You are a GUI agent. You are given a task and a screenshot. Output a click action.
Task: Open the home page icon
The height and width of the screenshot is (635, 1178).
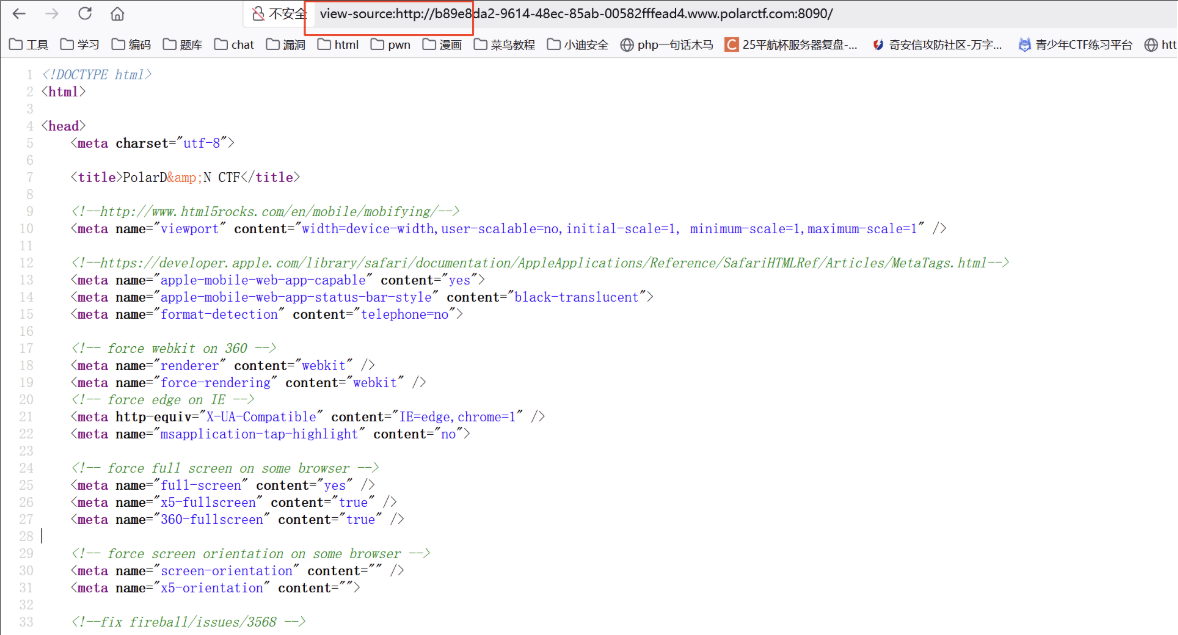(x=117, y=14)
